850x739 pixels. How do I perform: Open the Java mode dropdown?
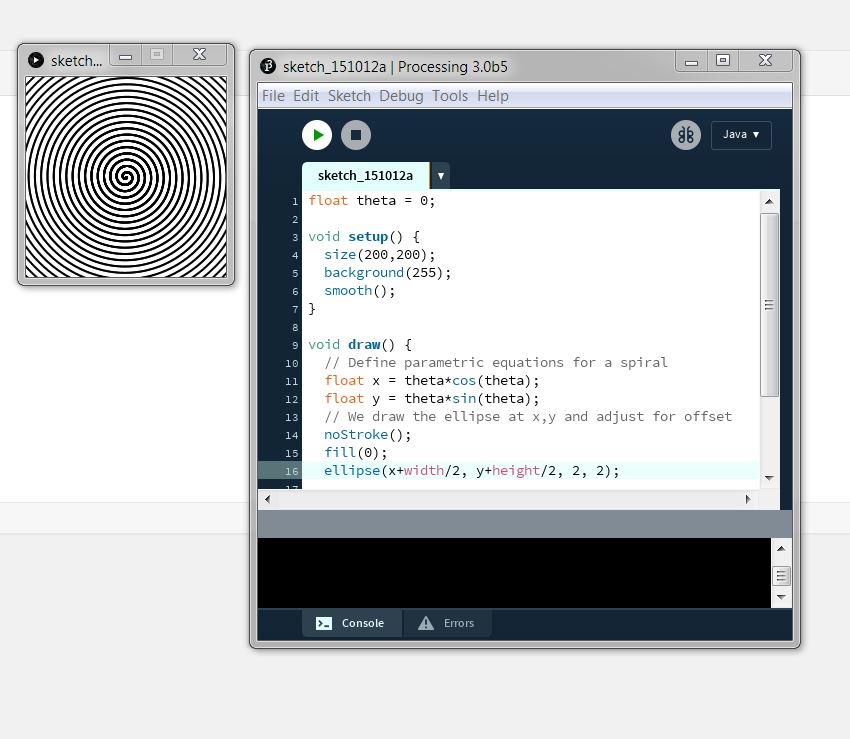(741, 135)
